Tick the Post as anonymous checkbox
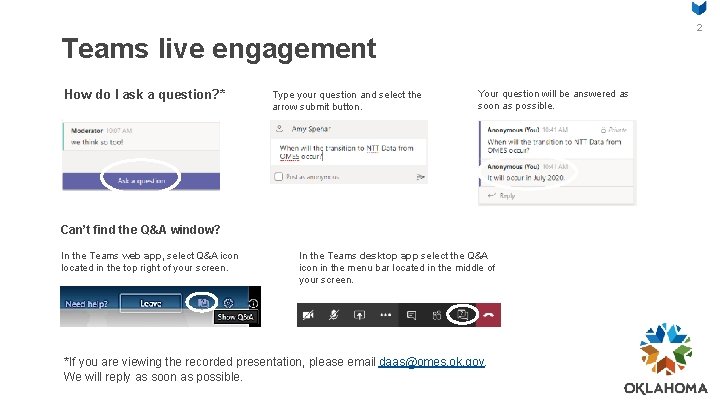This screenshot has height=405, width=720. coord(278,176)
